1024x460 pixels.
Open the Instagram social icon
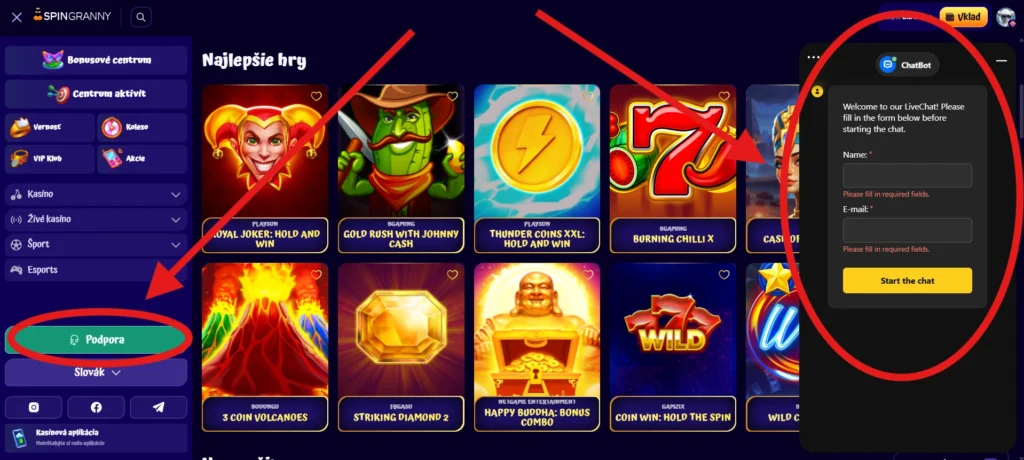[34, 407]
